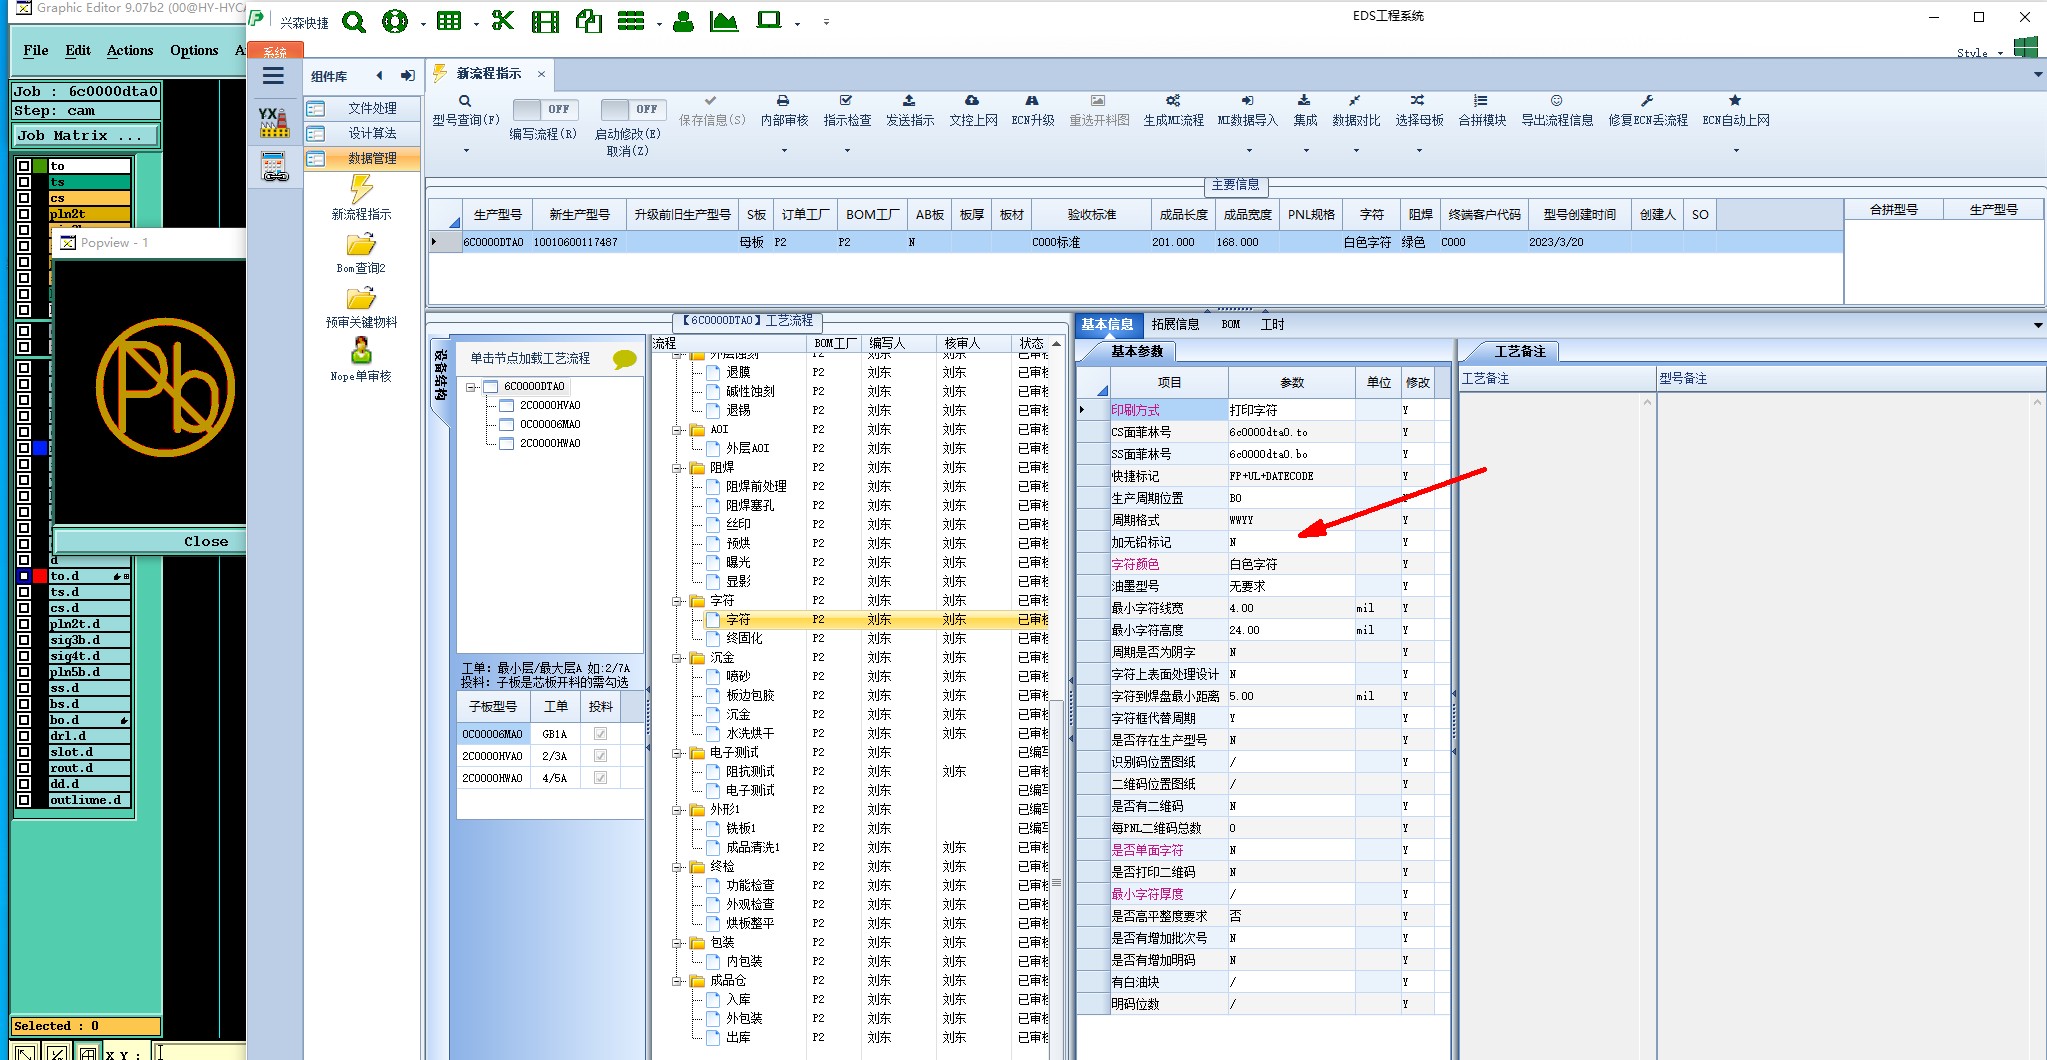Open dropdown arrow under 内部审核
Image resolution: width=2047 pixels, height=1060 pixels.
pyautogui.click(x=784, y=151)
